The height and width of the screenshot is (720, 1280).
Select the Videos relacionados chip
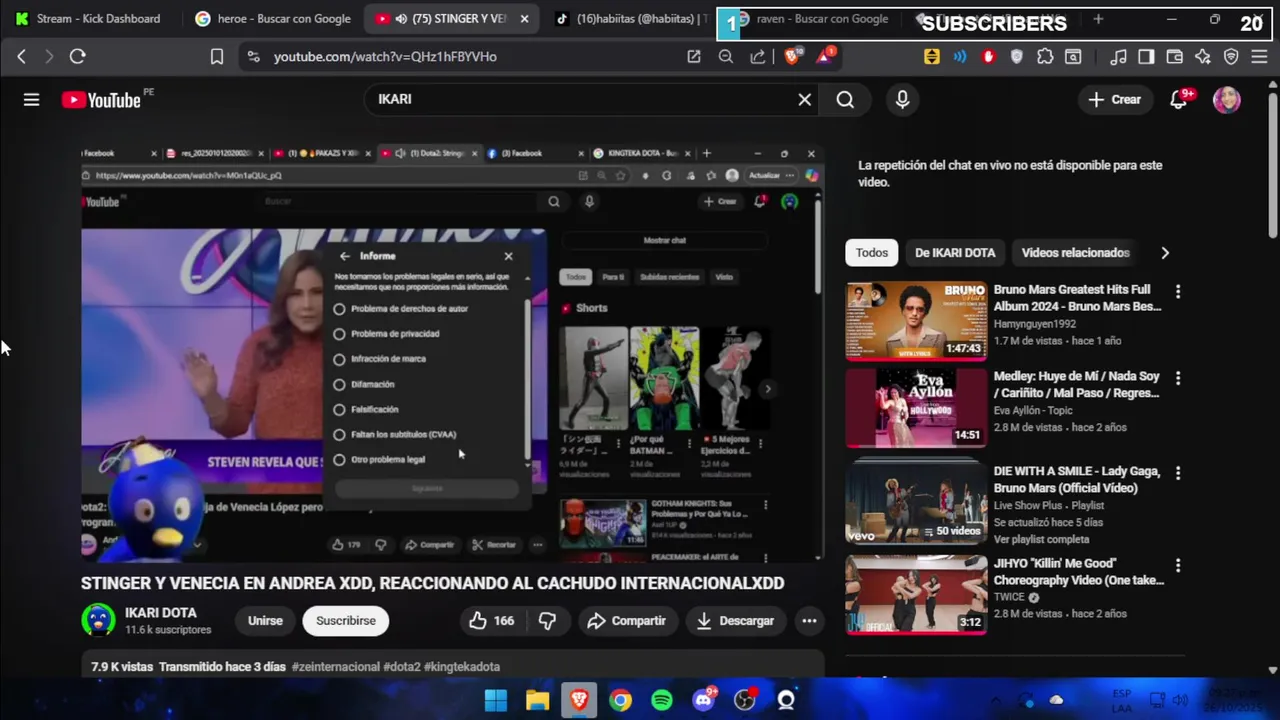(x=1075, y=253)
